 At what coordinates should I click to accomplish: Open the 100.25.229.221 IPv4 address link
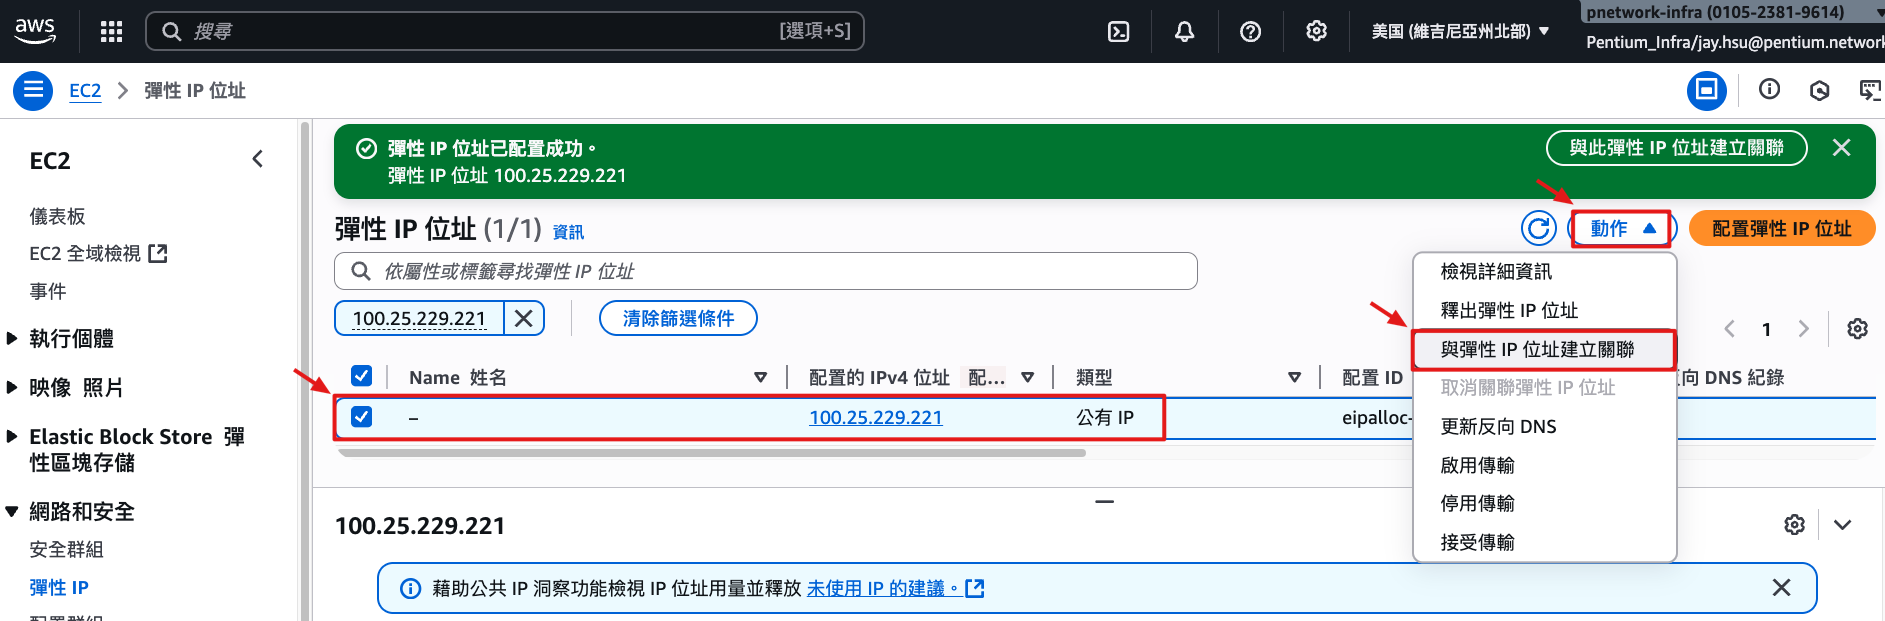[x=875, y=417]
